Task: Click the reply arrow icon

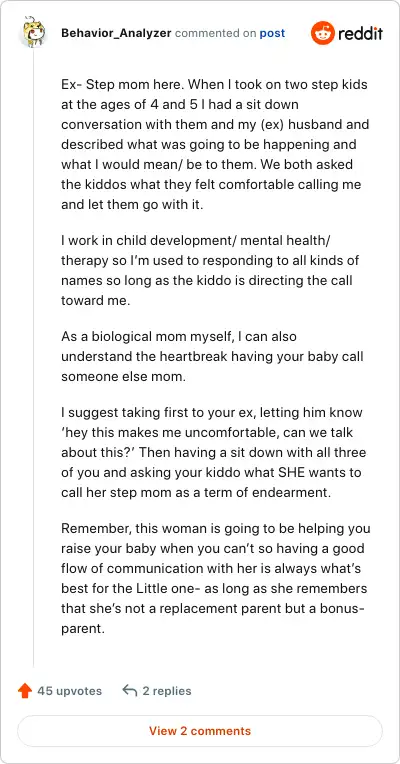Action: [x=129, y=690]
